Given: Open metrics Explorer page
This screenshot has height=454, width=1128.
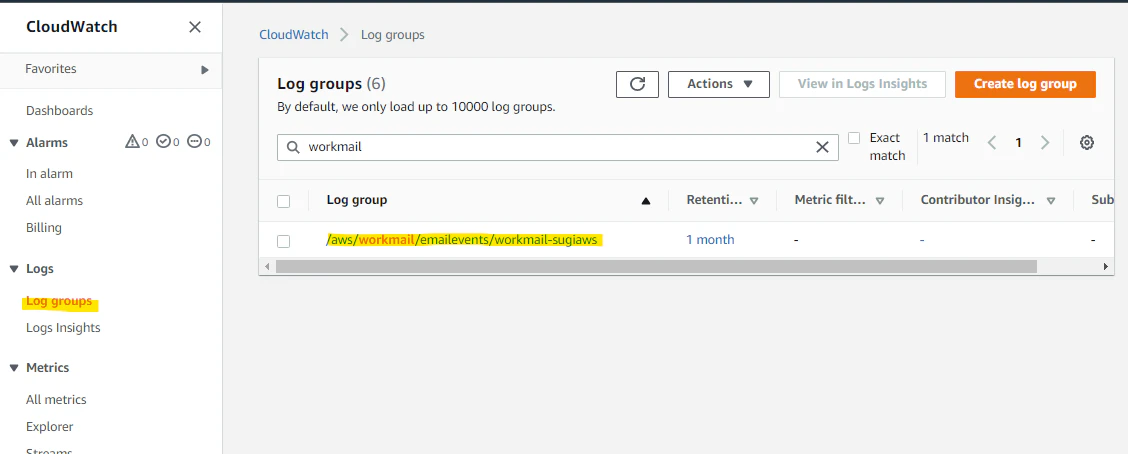Looking at the screenshot, I should click(x=50, y=427).
